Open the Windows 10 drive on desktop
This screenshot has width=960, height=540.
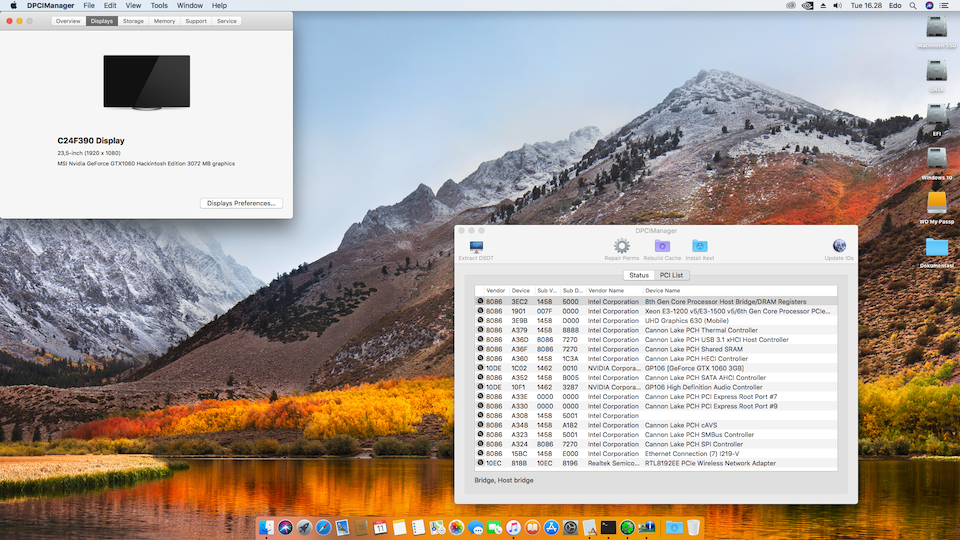(x=937, y=159)
